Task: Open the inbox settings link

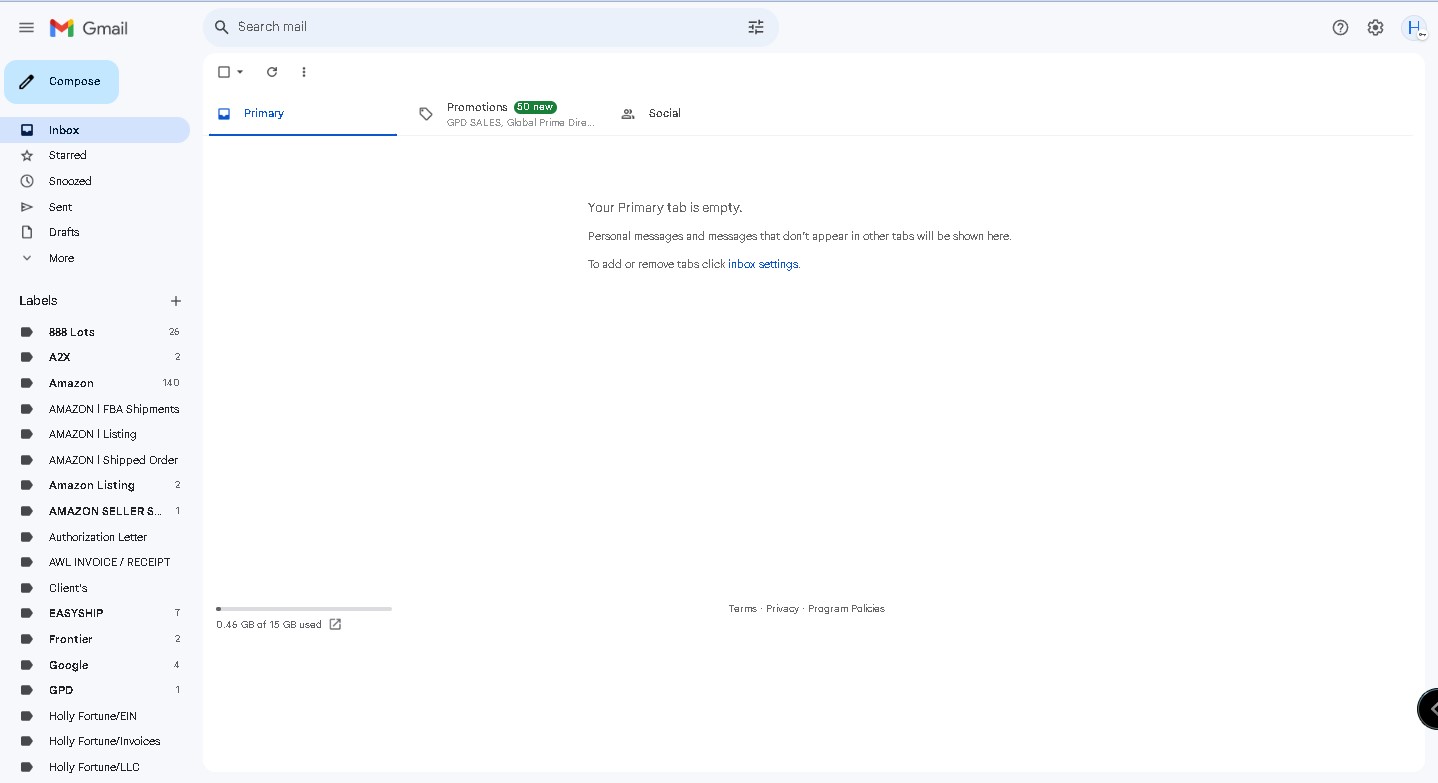Action: click(763, 265)
